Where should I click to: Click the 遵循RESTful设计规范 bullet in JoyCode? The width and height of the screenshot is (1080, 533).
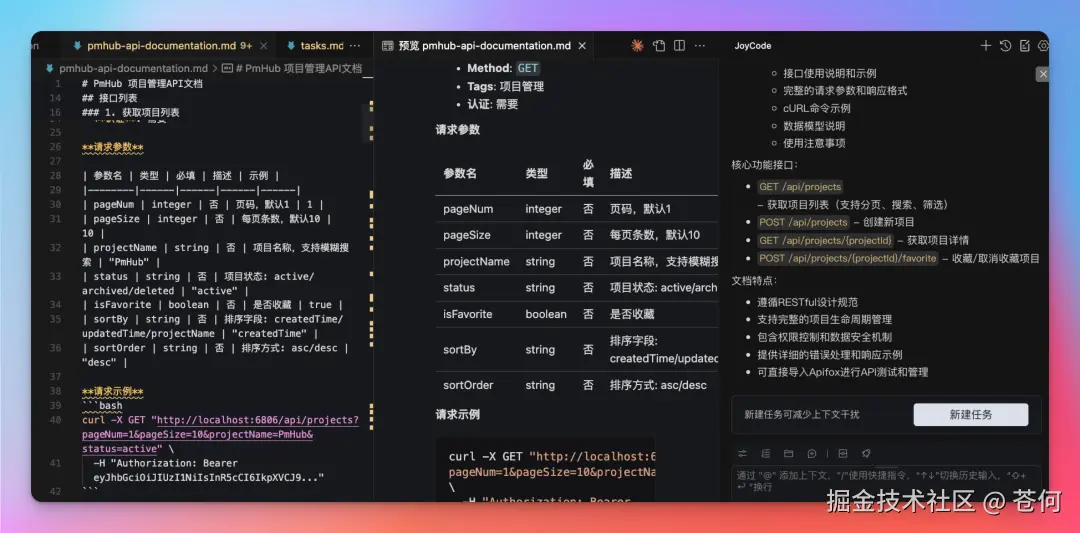click(x=807, y=302)
